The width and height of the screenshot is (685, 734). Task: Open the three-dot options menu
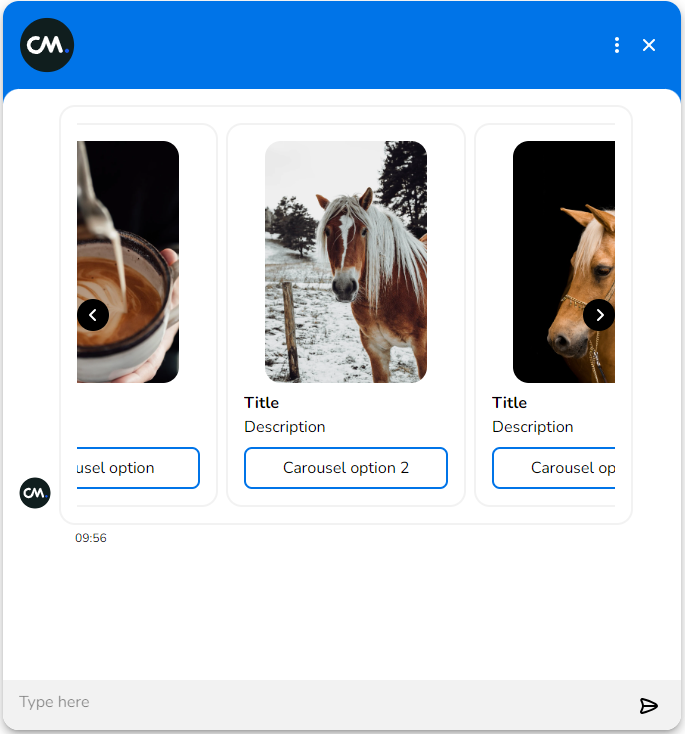tap(617, 45)
